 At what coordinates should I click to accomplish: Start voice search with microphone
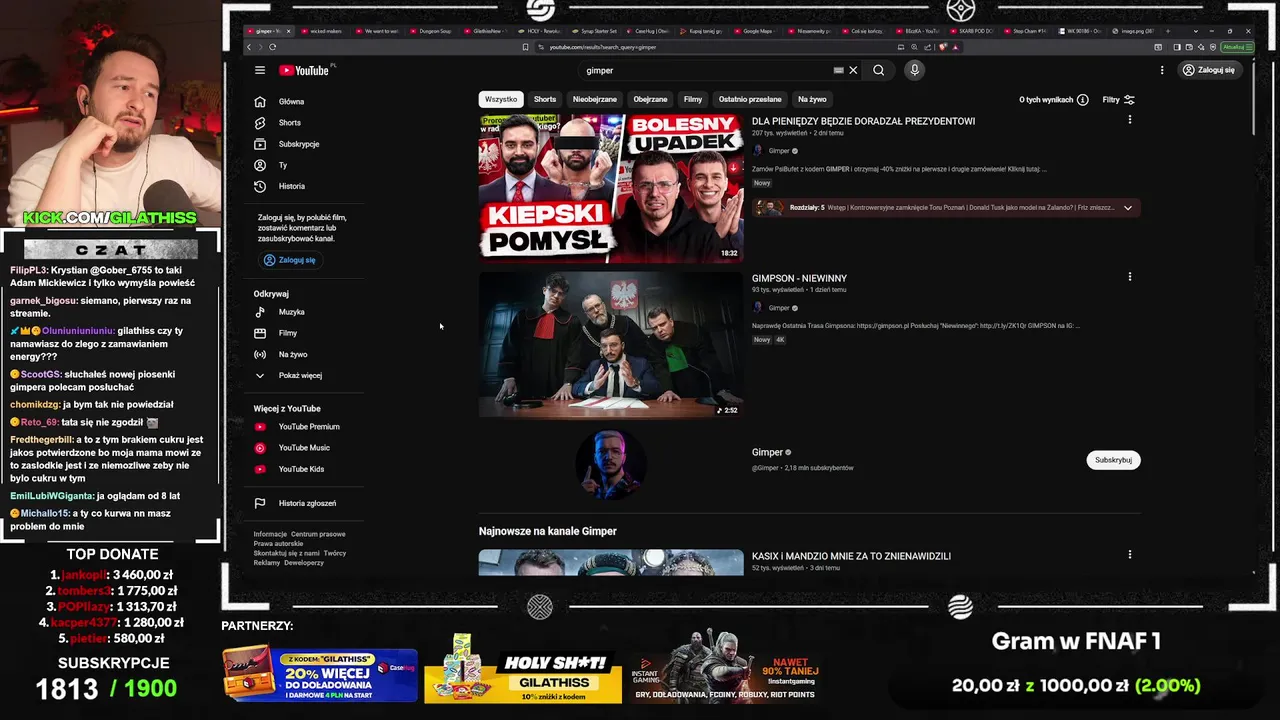914,70
